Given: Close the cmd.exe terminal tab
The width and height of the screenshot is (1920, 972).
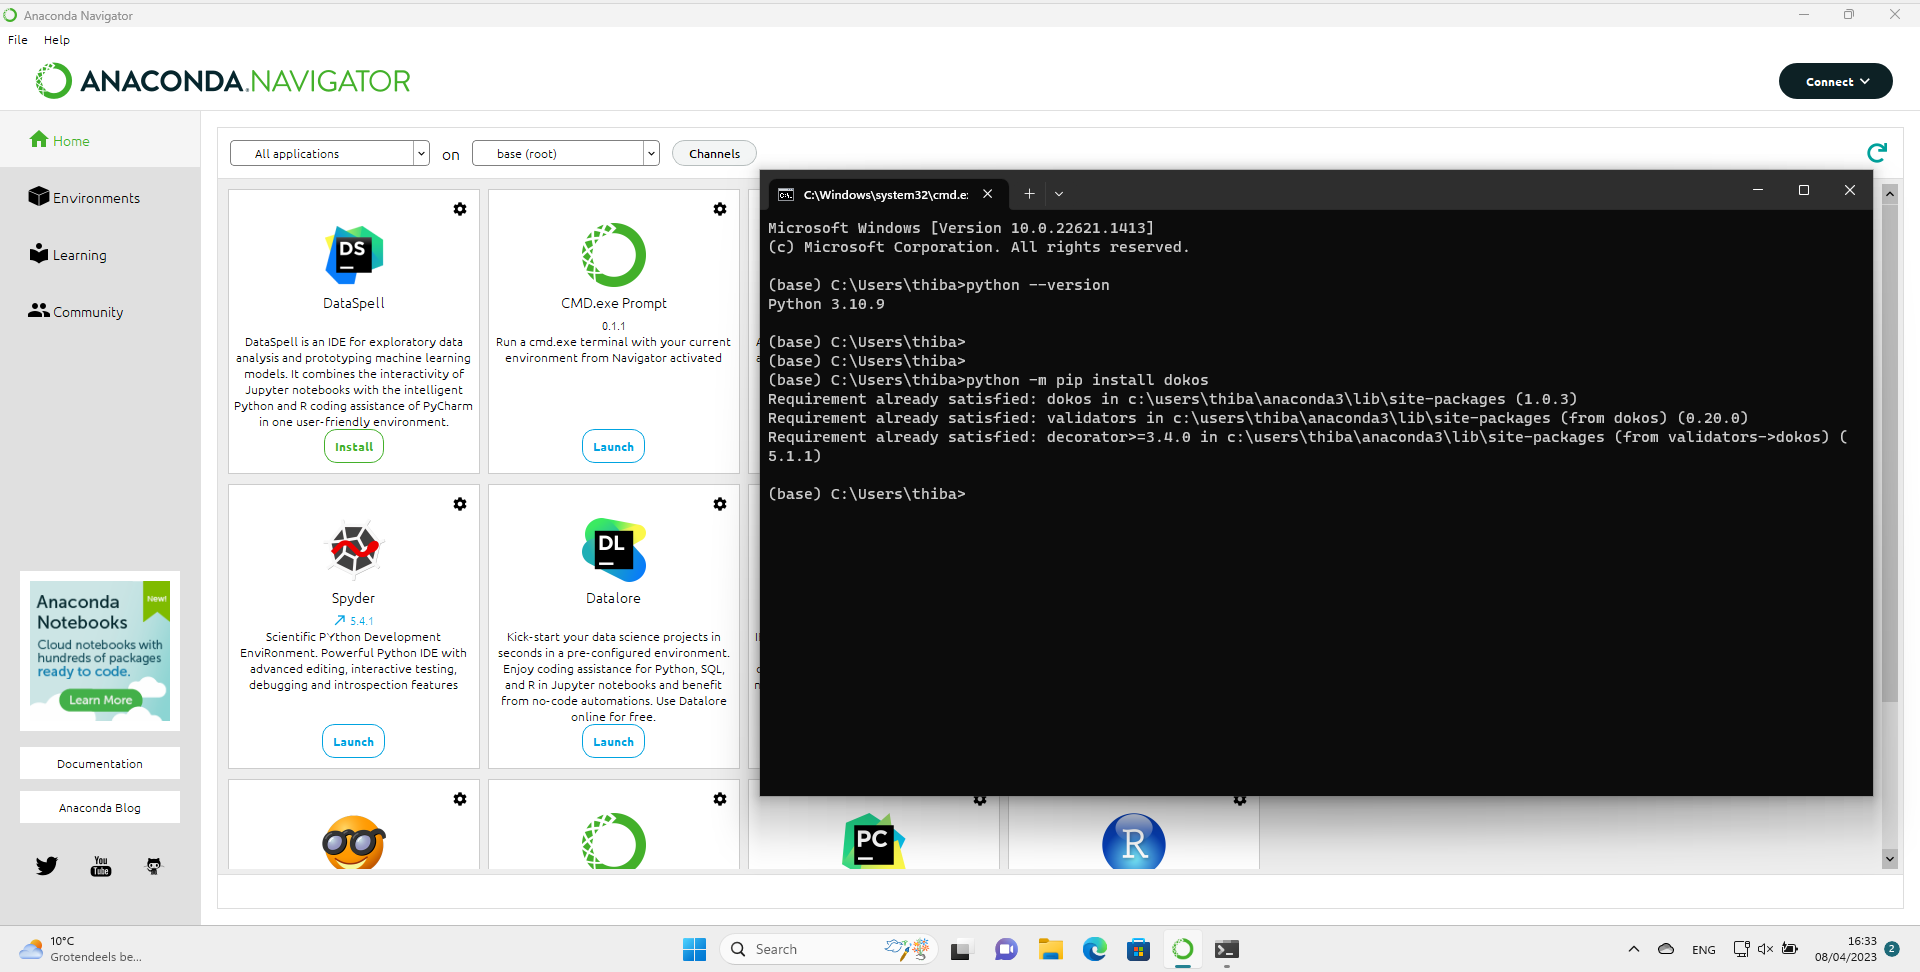Looking at the screenshot, I should click(x=988, y=194).
